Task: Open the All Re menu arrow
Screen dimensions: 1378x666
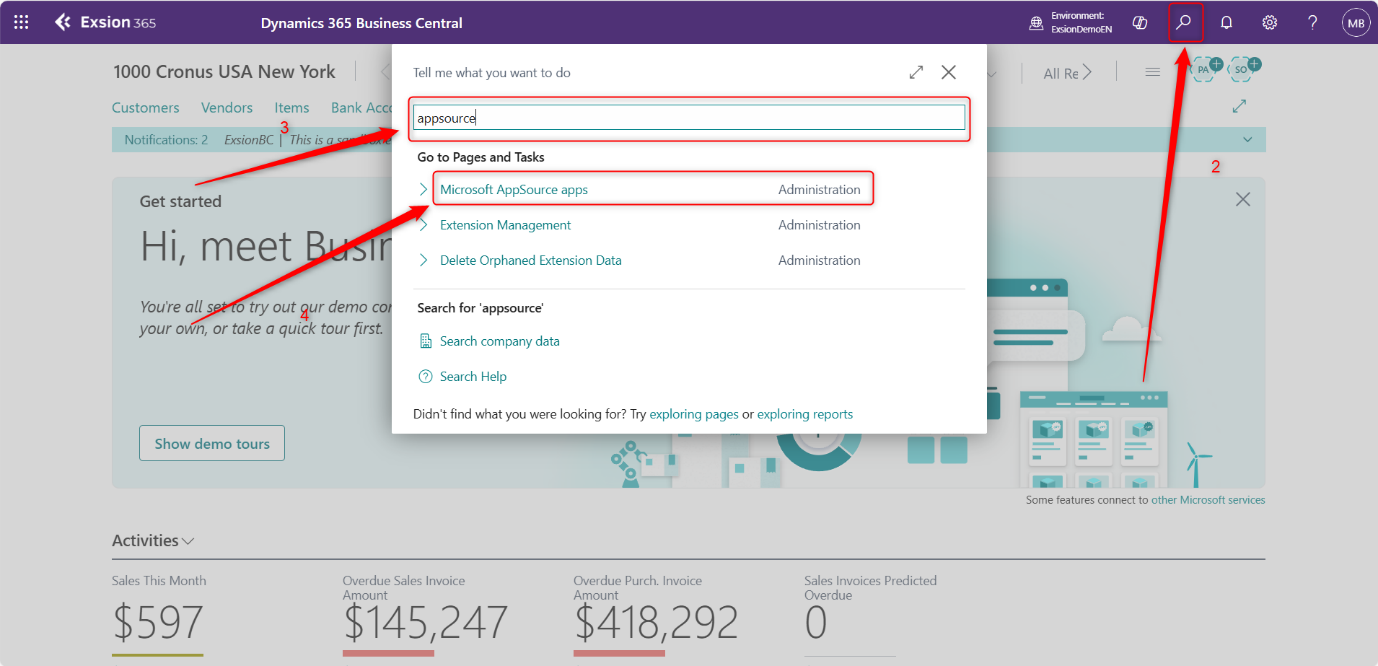Action: [1088, 72]
